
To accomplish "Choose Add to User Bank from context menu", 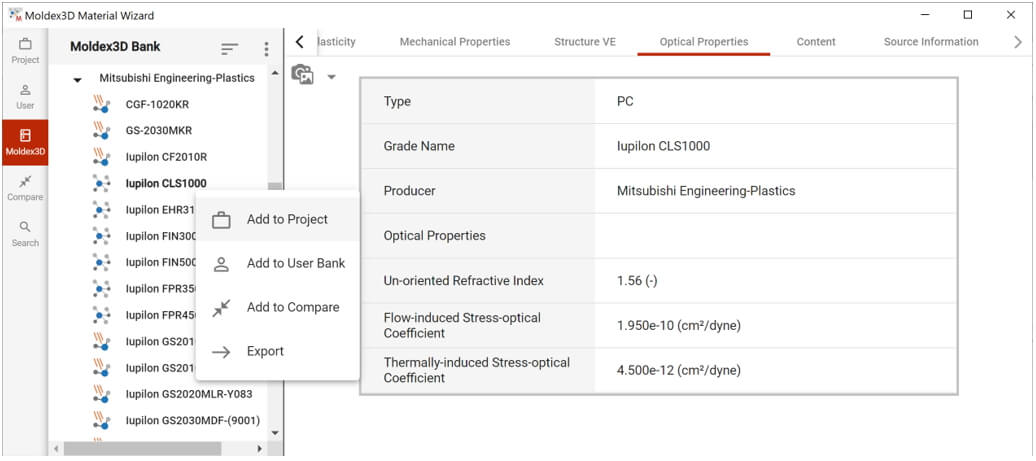I will [x=278, y=264].
